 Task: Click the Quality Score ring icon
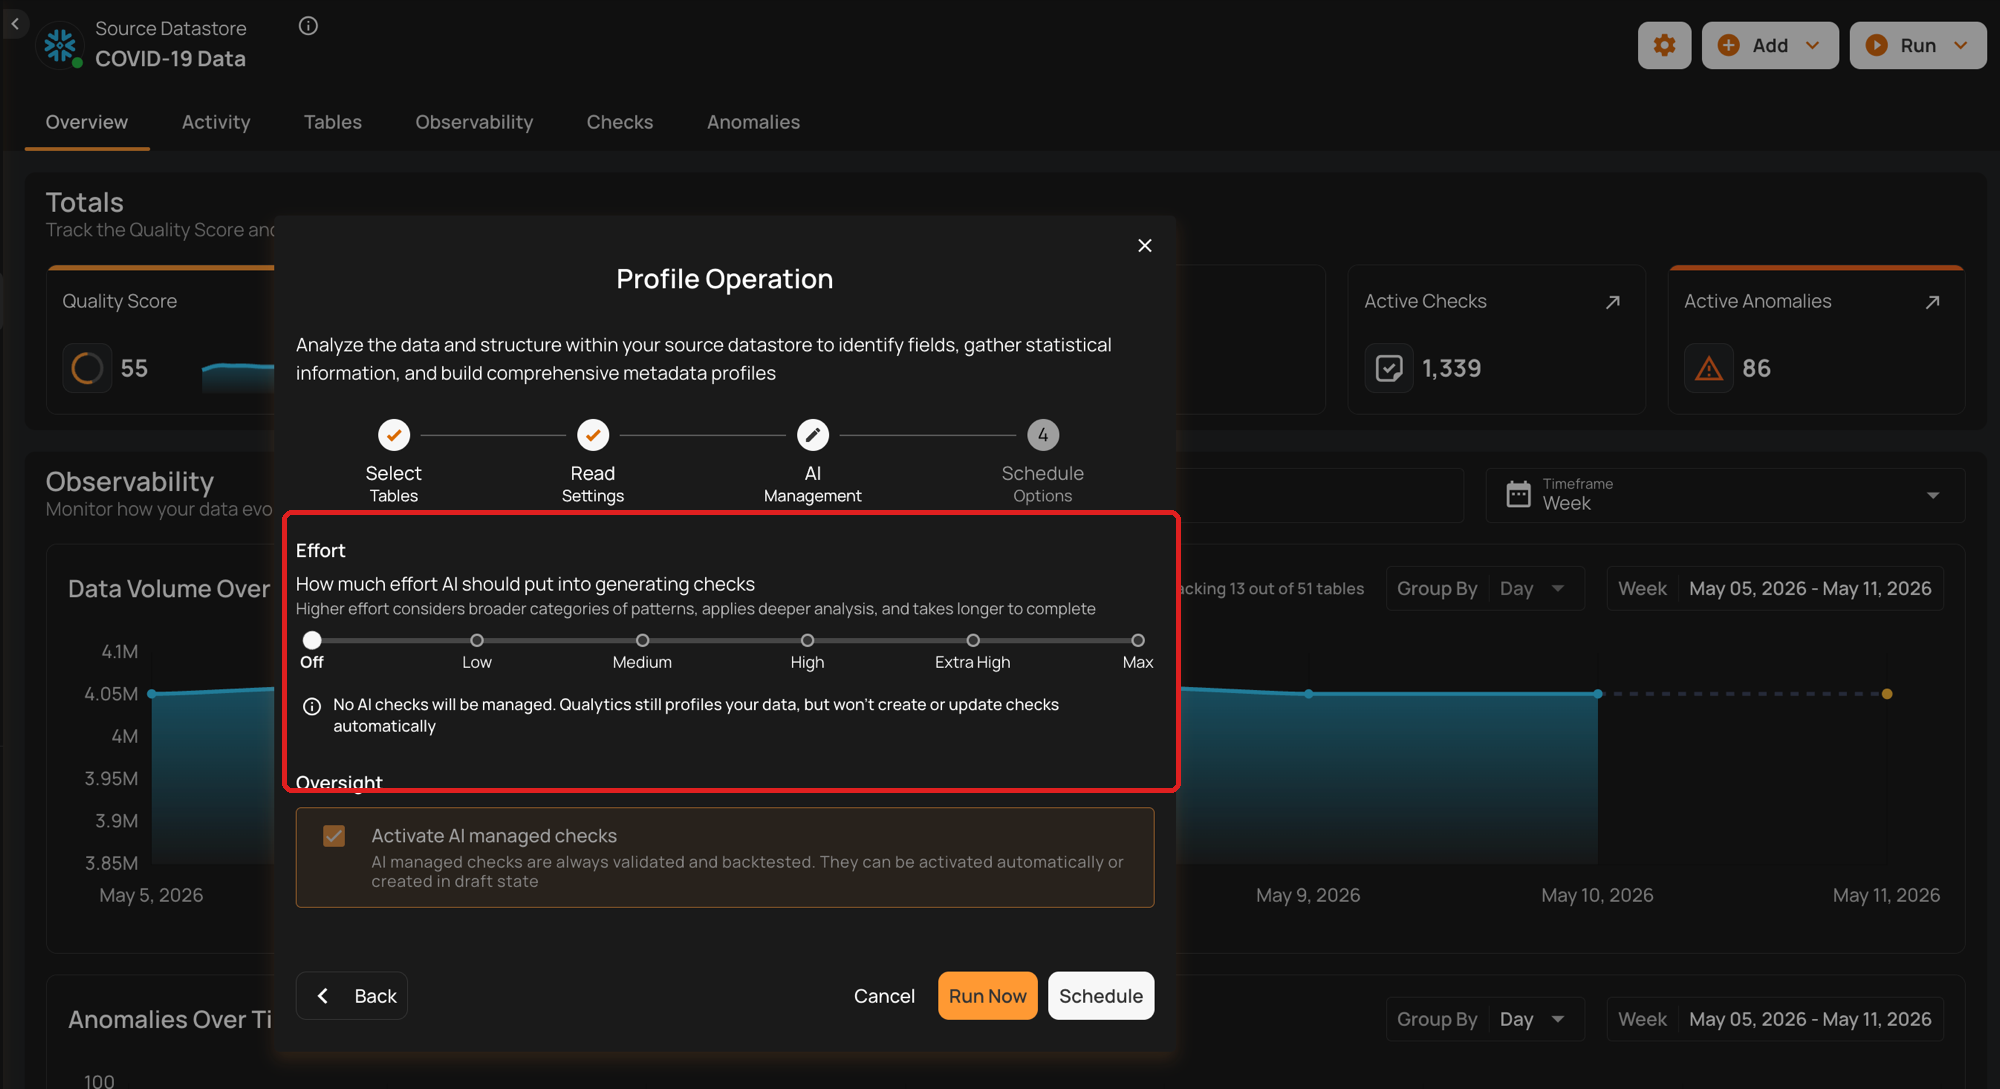[x=87, y=368]
